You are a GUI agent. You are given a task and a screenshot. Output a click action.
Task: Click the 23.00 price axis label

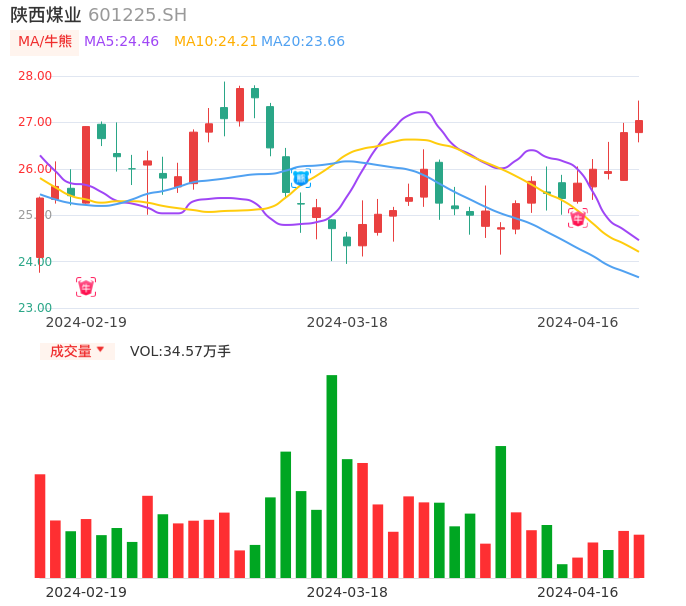(x=35, y=308)
